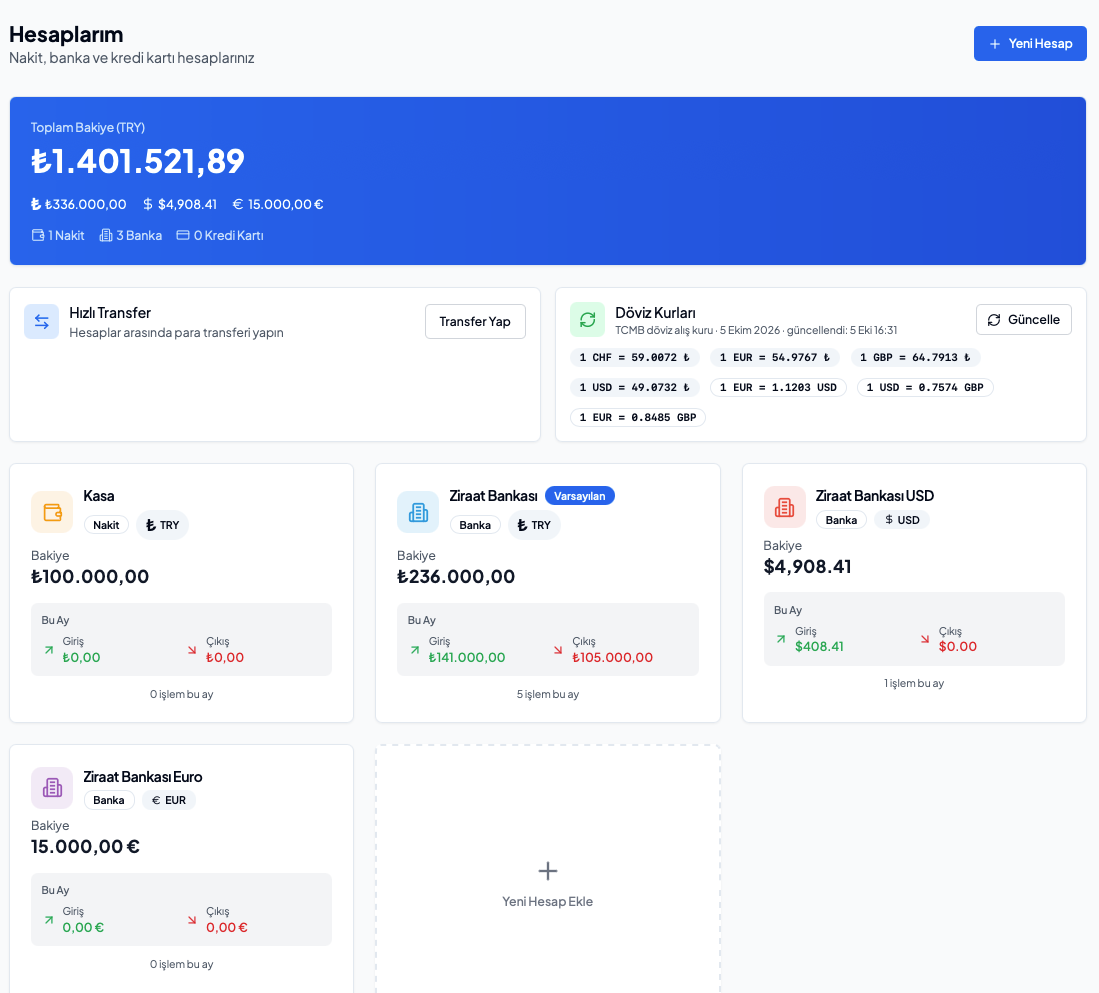
Task: Click the 1 CHF = 59.0072 rate chip
Action: pyautogui.click(x=634, y=357)
